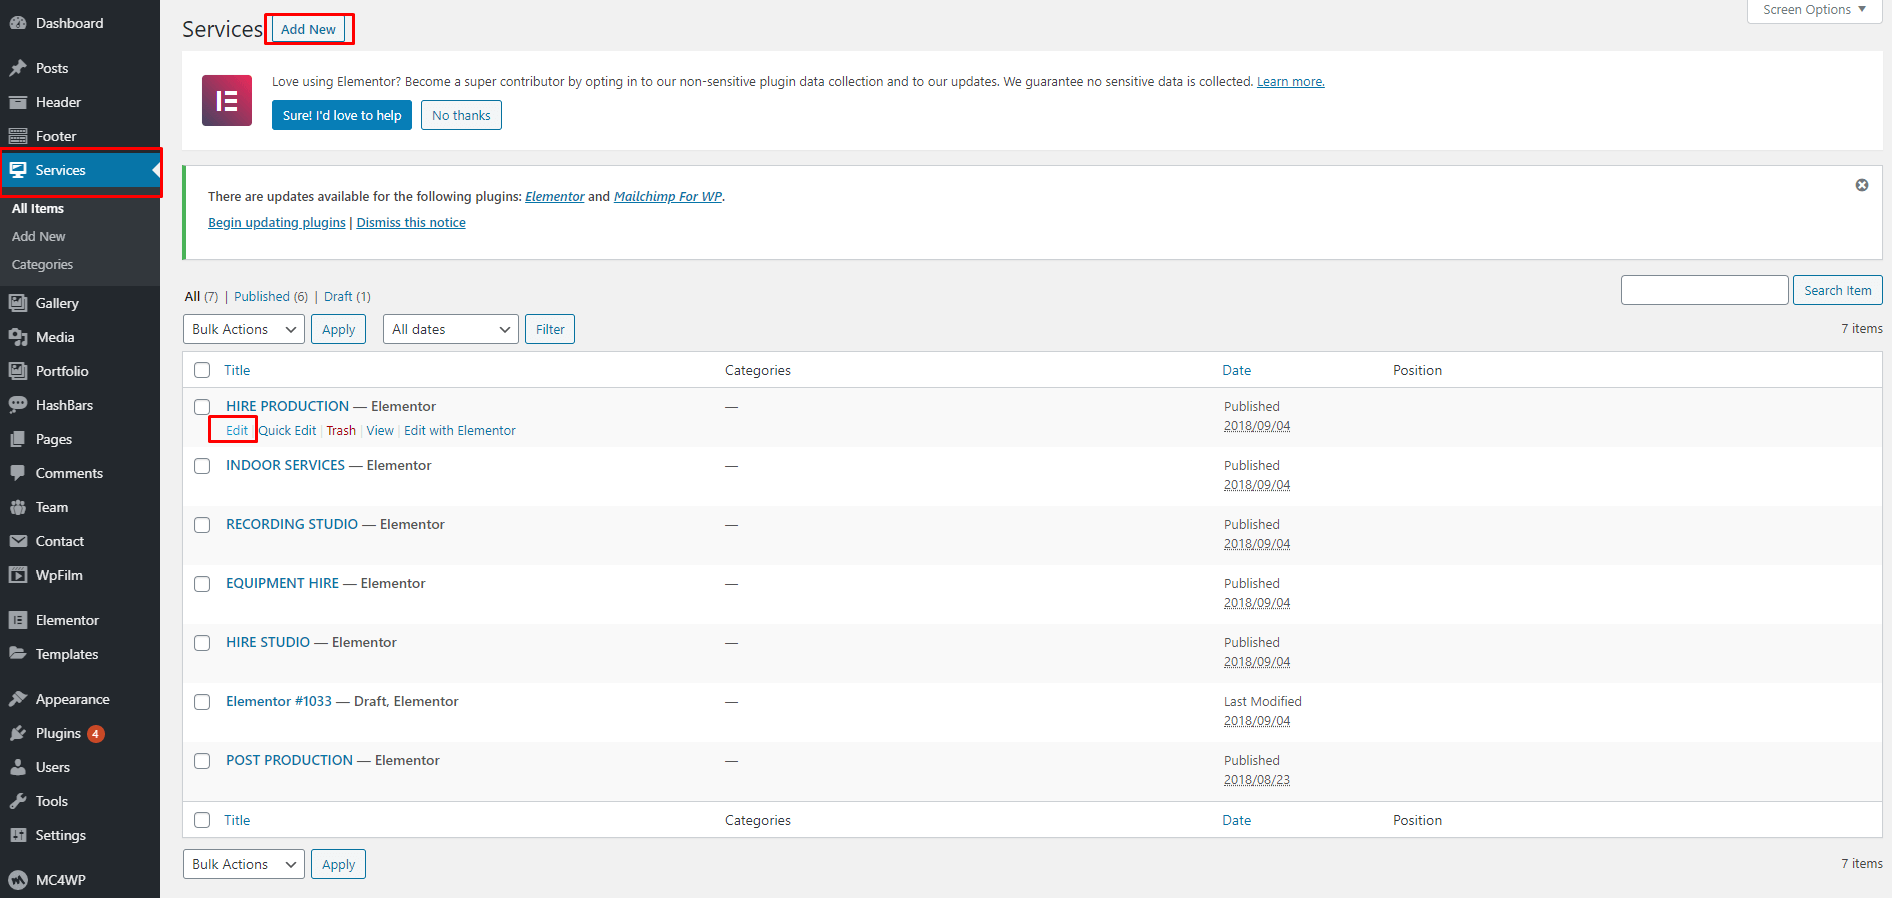This screenshot has width=1892, height=898.
Task: Open the bottom Bulk Actions dropdown
Action: click(x=244, y=864)
